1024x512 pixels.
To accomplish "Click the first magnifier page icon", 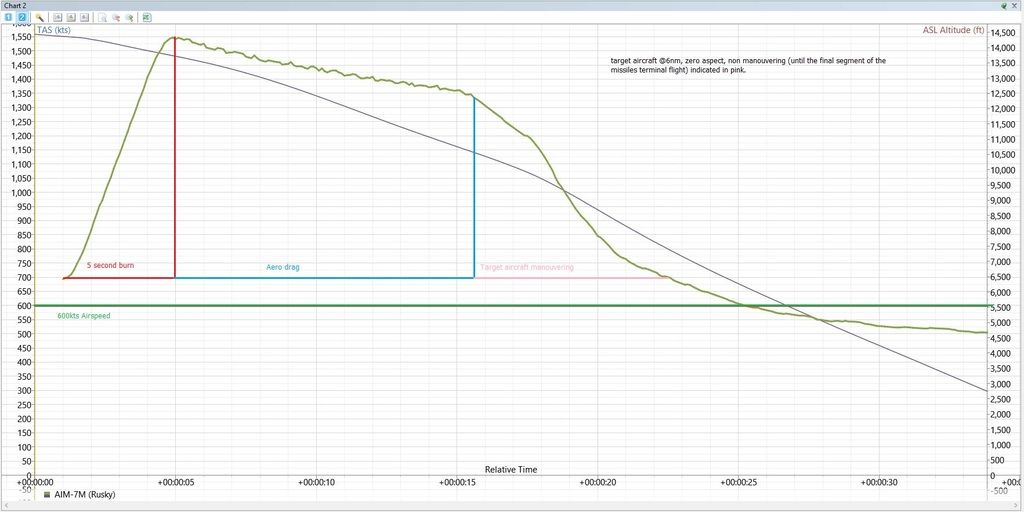I will point(103,18).
